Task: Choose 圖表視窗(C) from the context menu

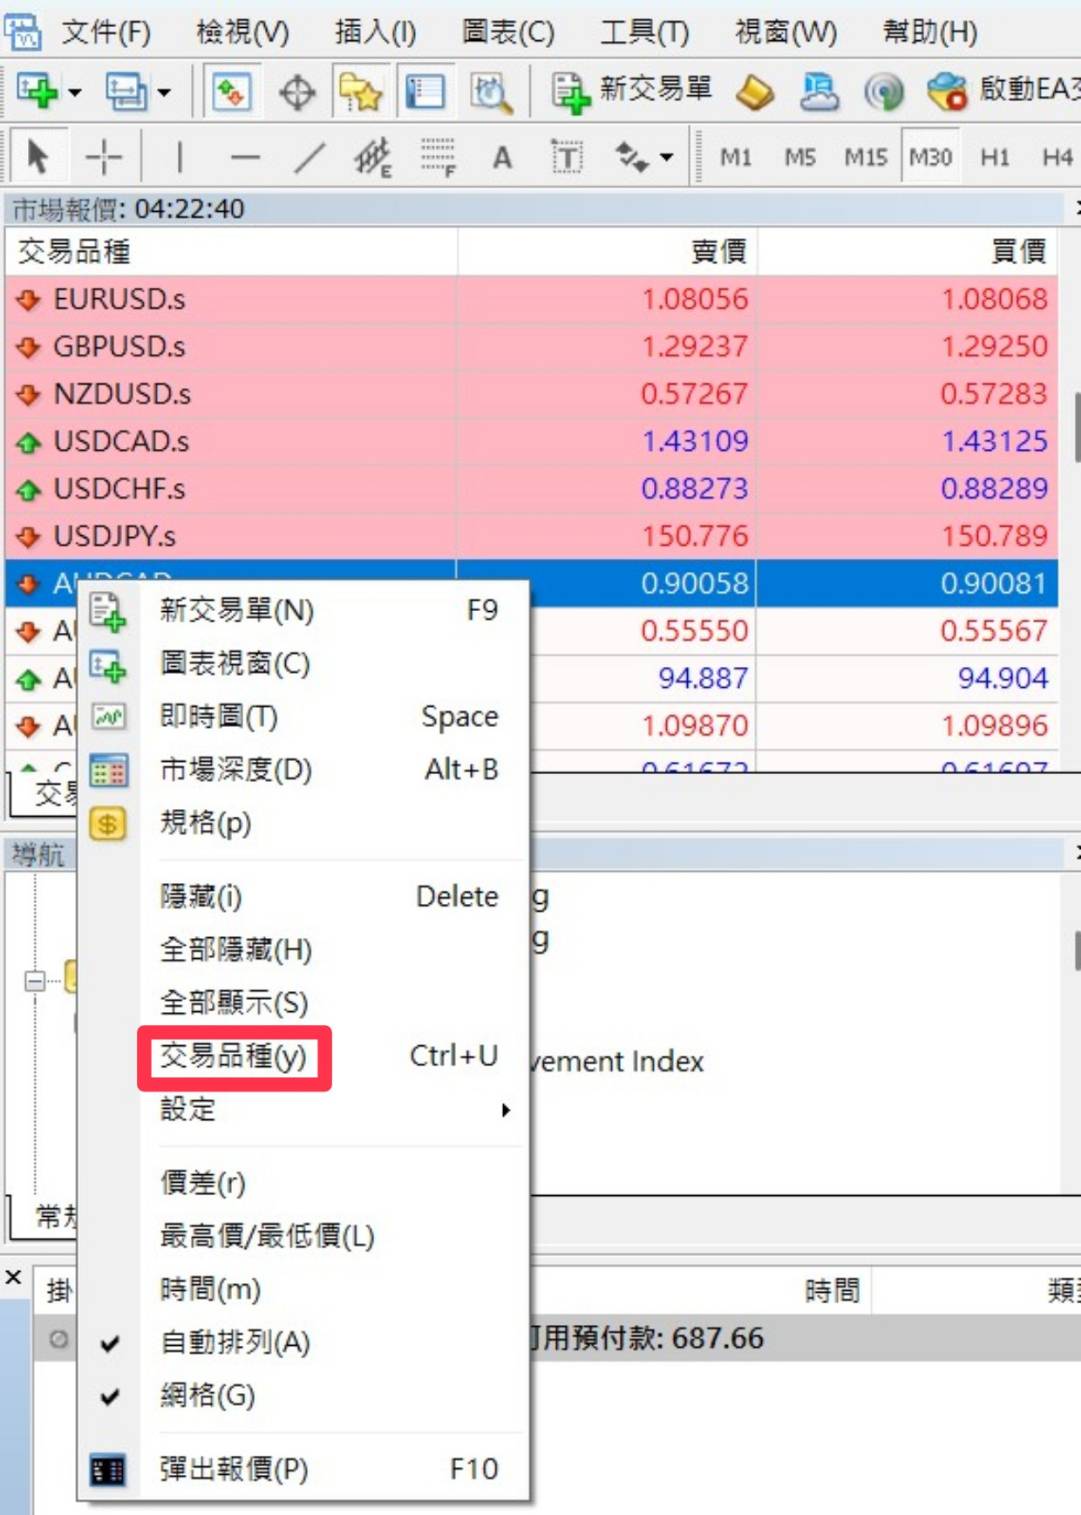Action: pos(303,663)
